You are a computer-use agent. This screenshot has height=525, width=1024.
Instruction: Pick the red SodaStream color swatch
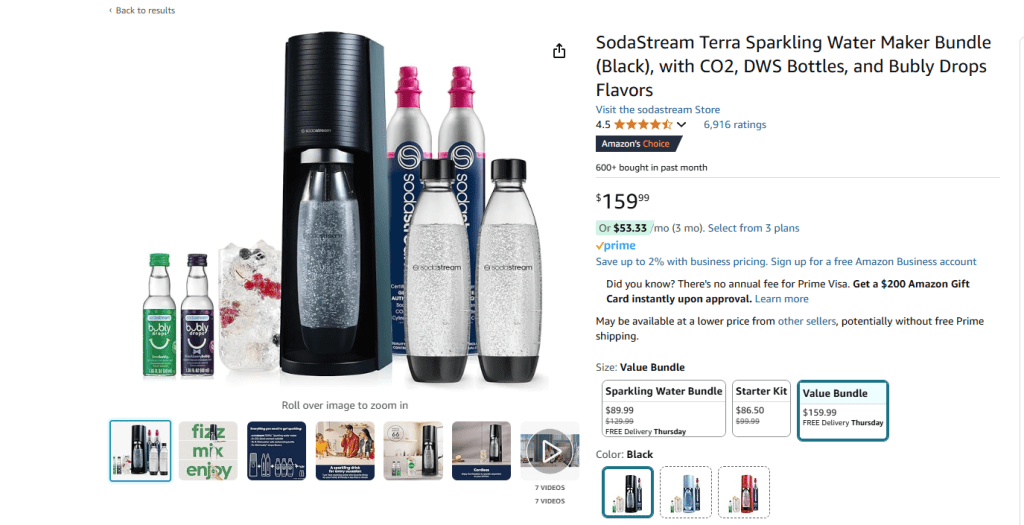click(x=744, y=491)
